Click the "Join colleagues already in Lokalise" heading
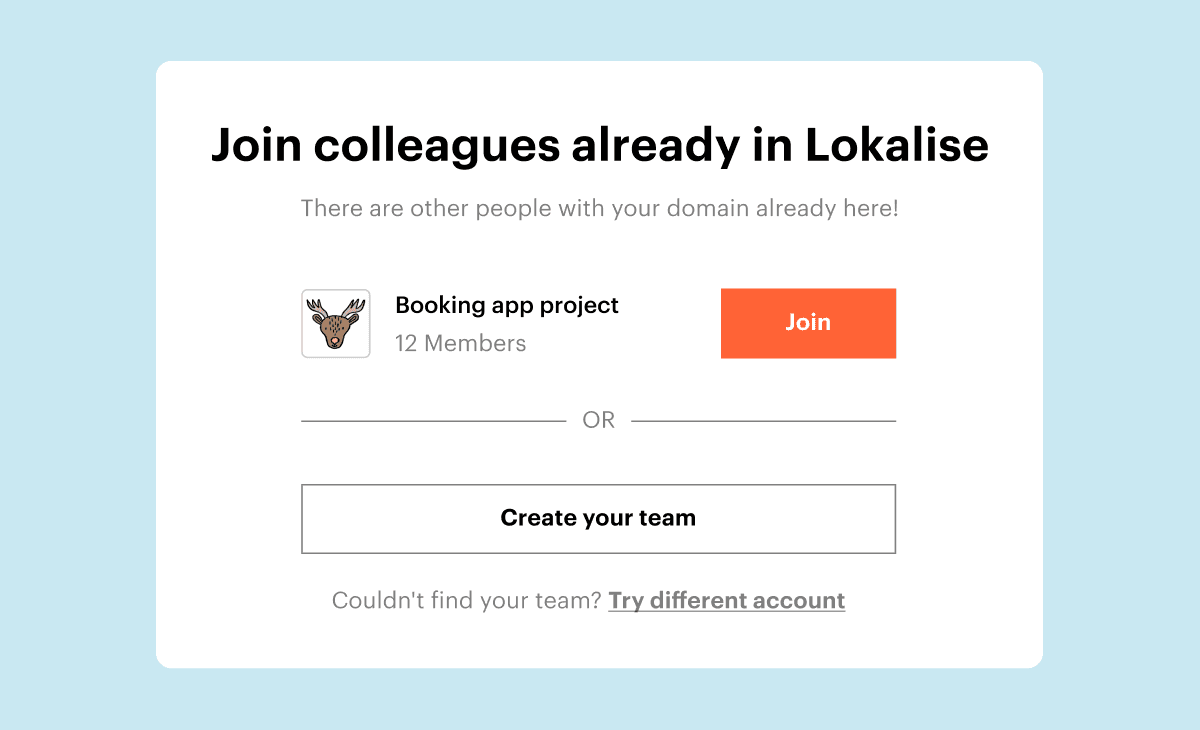This screenshot has height=730, width=1200. click(x=599, y=145)
